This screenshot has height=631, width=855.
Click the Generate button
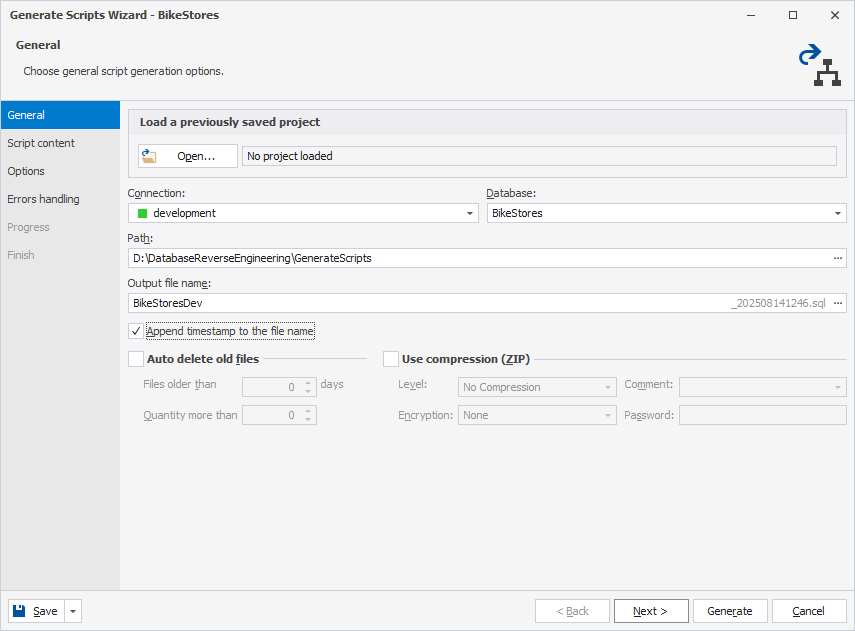pyautogui.click(x=730, y=610)
